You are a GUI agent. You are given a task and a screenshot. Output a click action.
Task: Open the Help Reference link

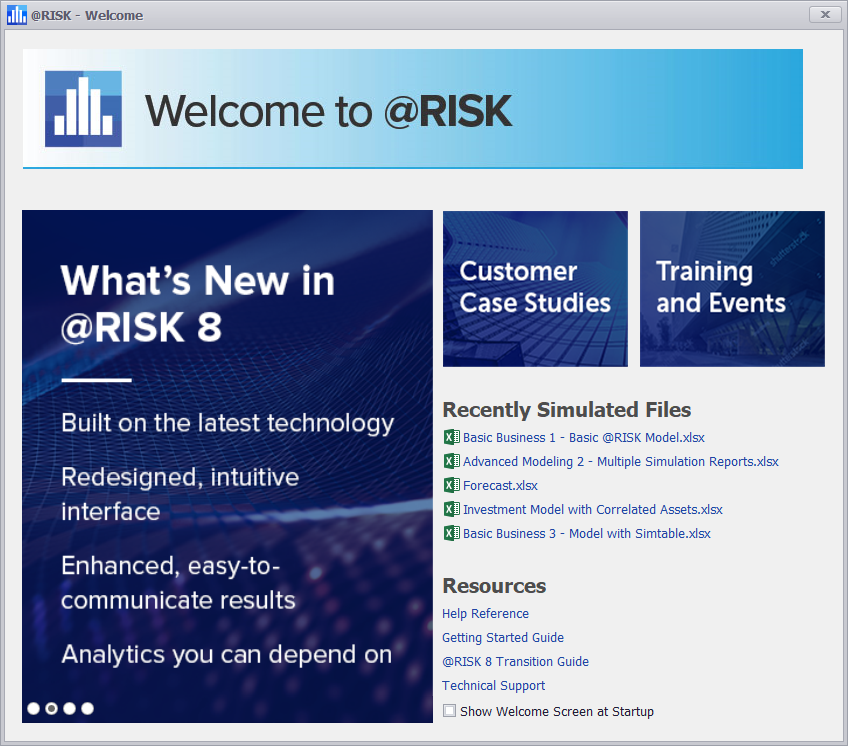pyautogui.click(x=485, y=614)
